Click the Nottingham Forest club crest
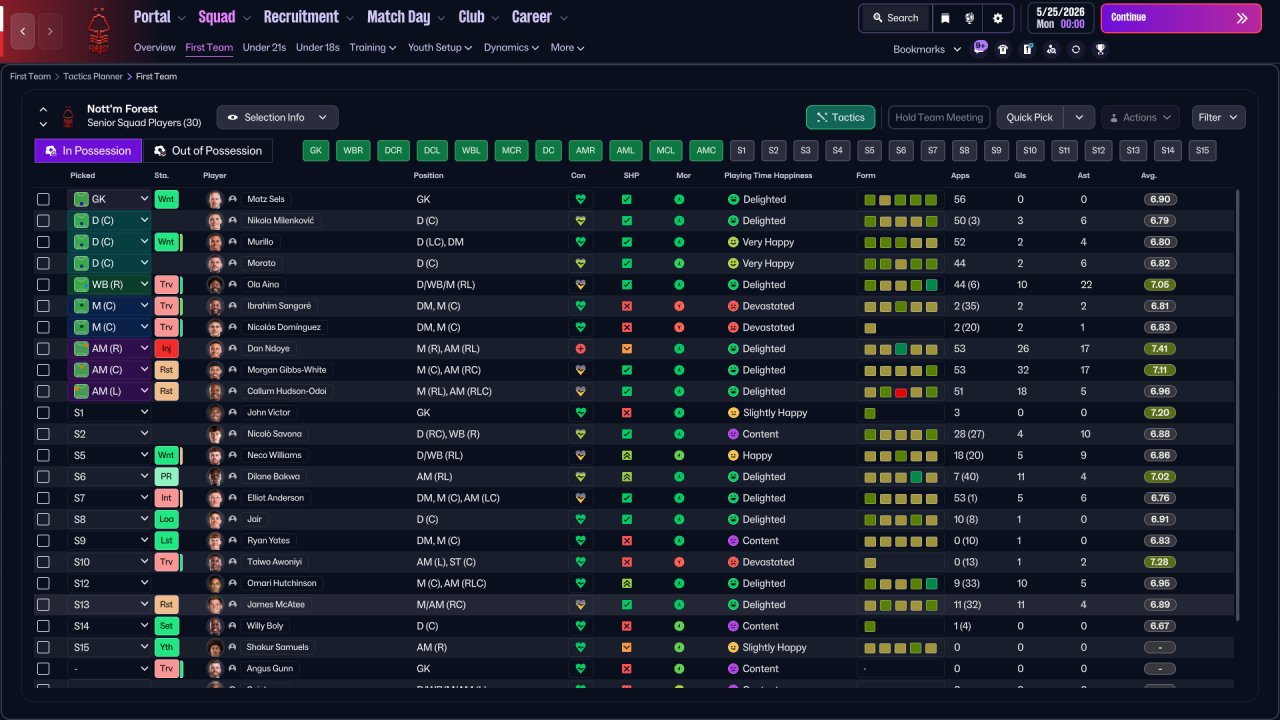1280x720 pixels. (98, 30)
